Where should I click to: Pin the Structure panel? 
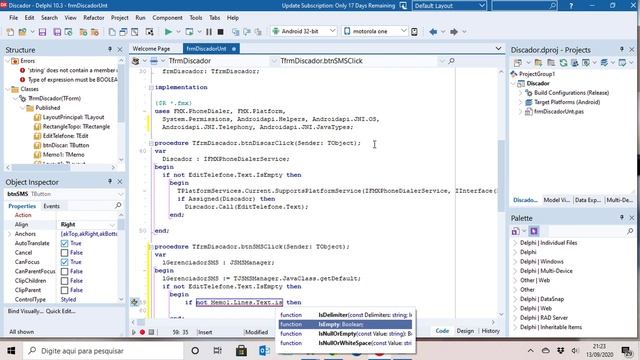pos(110,49)
